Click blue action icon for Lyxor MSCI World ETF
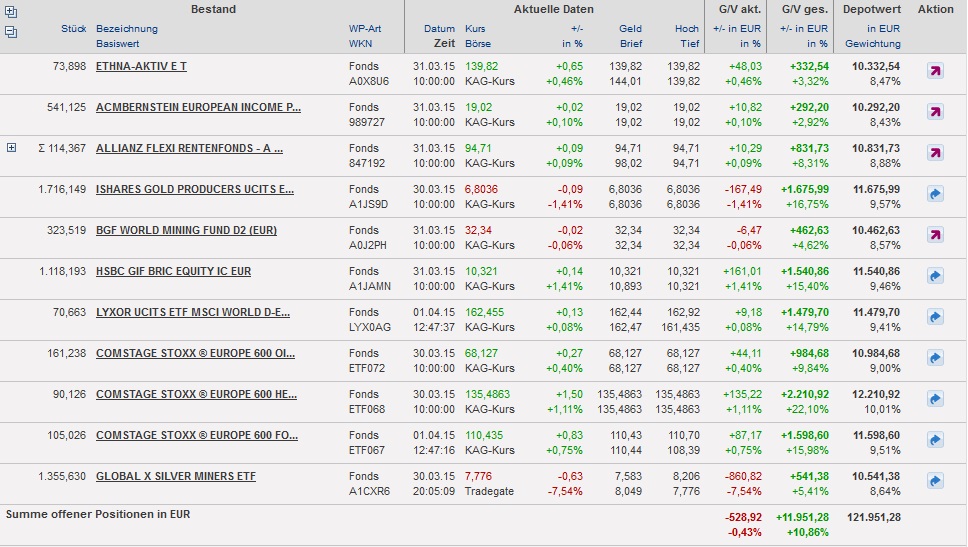This screenshot has width=968, height=547. [935, 317]
